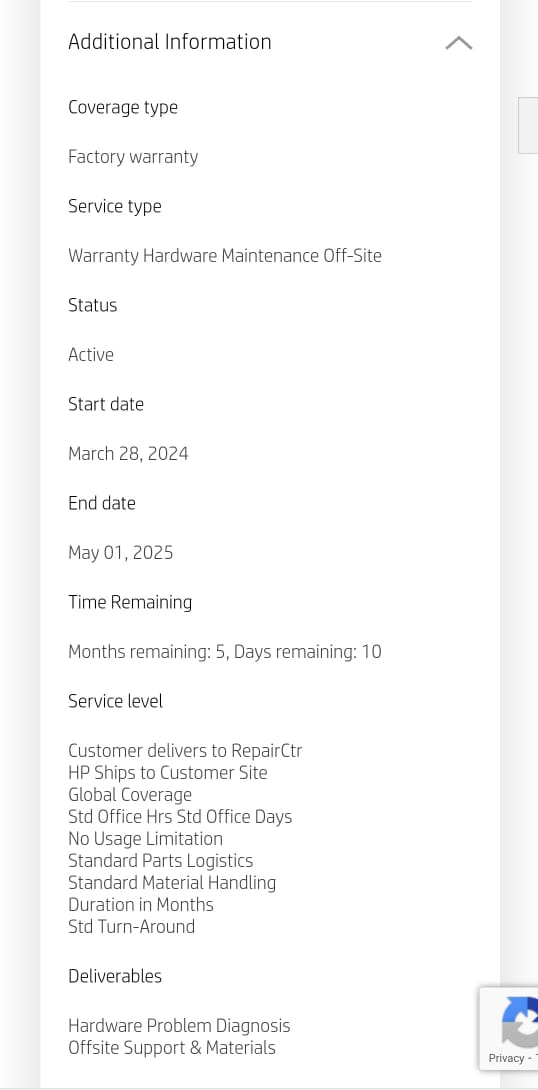Click the Std Turn-Around line

(x=131, y=927)
